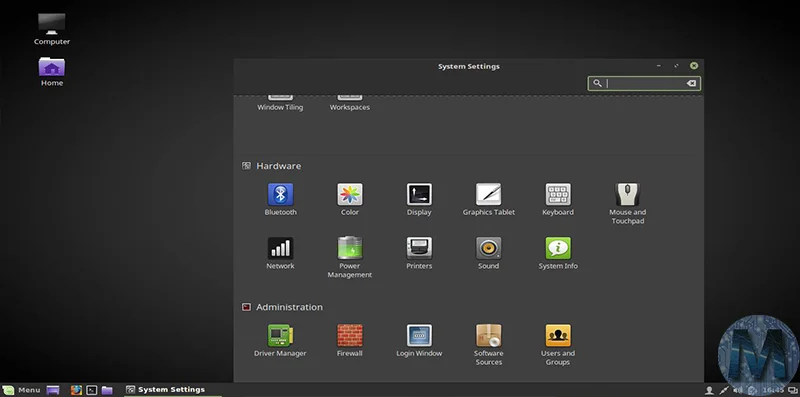The image size is (800, 397).
Task: Click the search field in System Settings
Action: [644, 83]
